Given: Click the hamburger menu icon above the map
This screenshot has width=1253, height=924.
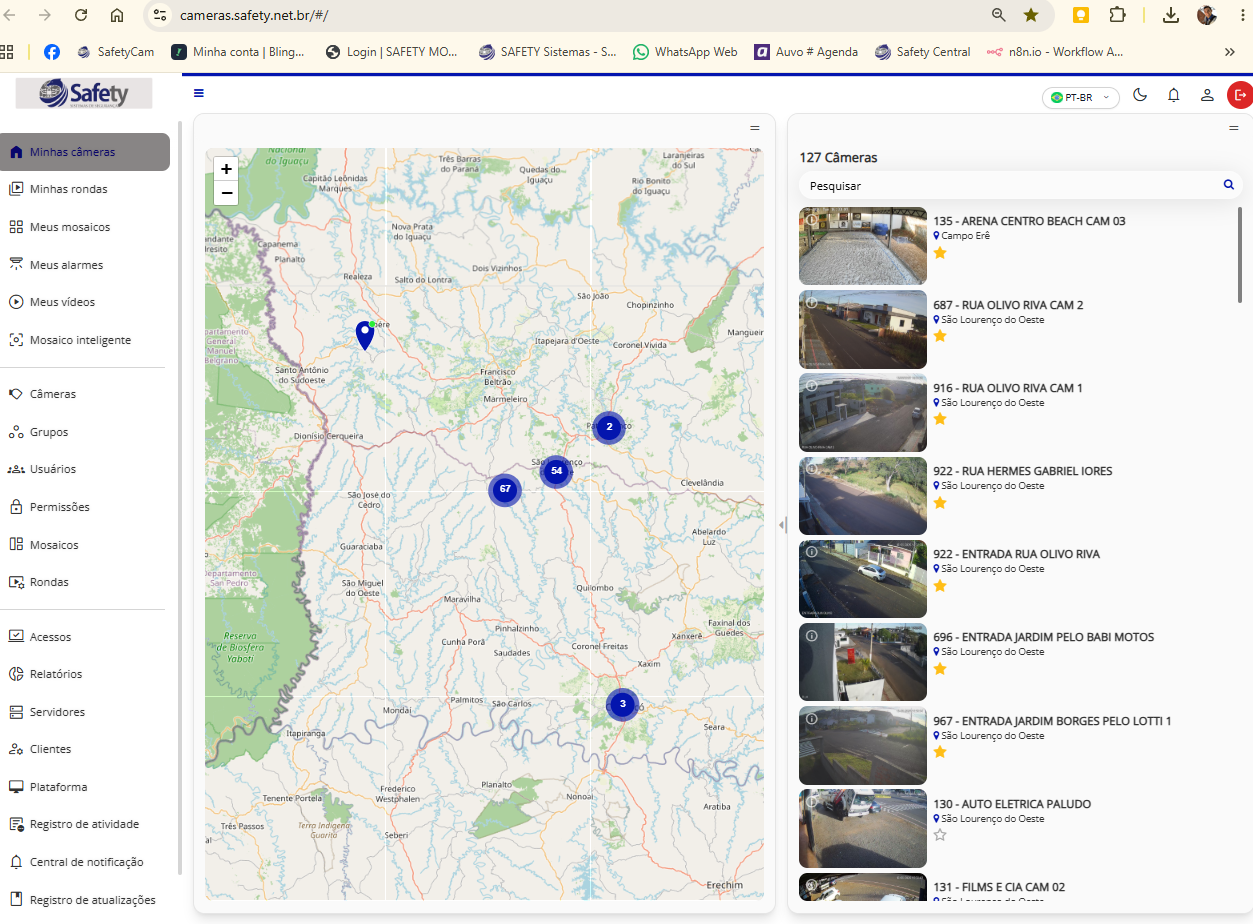Looking at the screenshot, I should pos(199,93).
